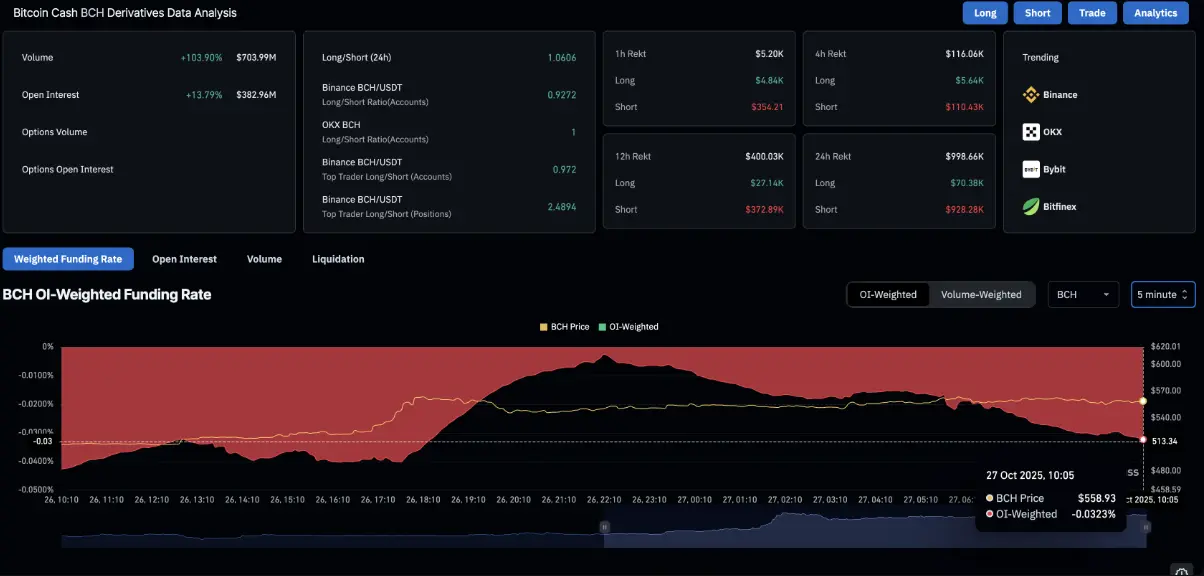The width and height of the screenshot is (1204, 576).
Task: Switch to Volume-Weighted funding rate
Action: [x=981, y=295]
